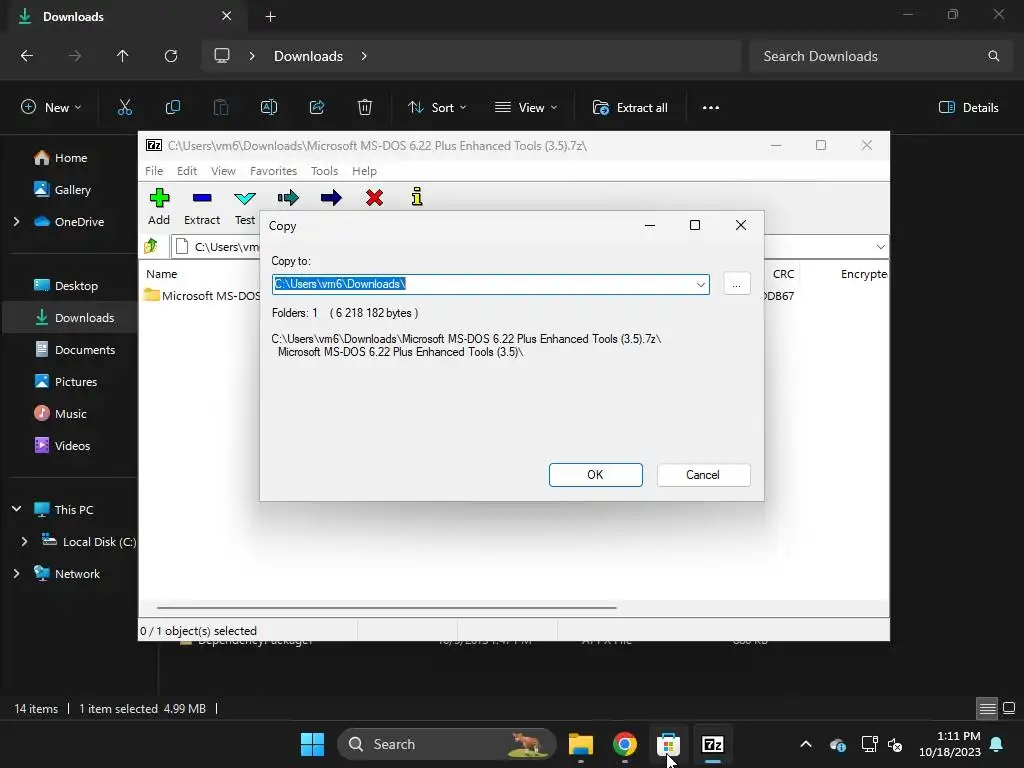Click the 7-Zip Copy arrow icon

tap(288, 198)
